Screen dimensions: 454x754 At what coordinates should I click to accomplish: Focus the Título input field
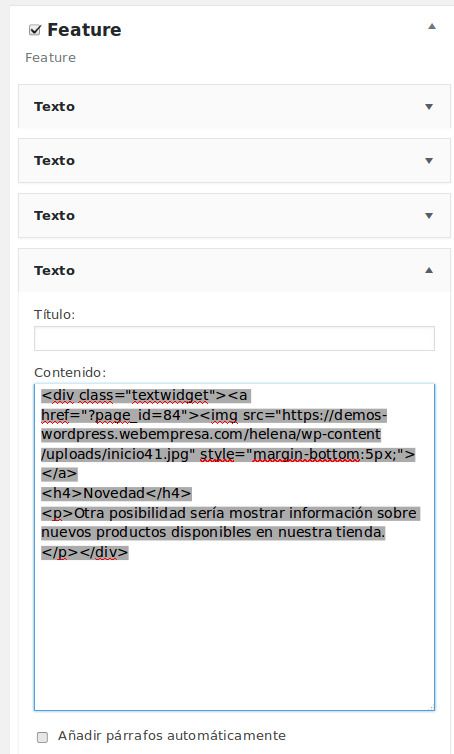tap(234, 339)
